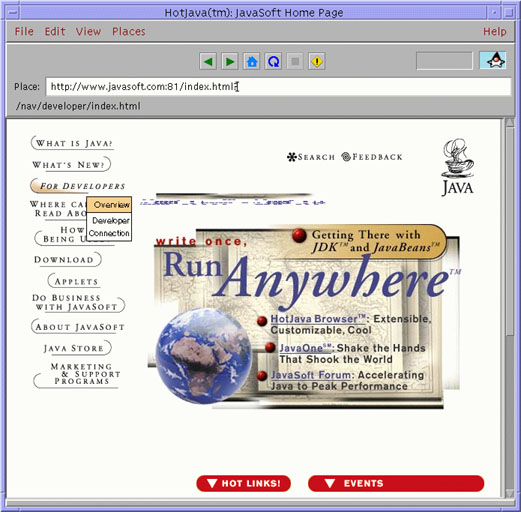This screenshot has width=521, height=512.
Task: Click the vertical scrollbar thumb
Action: tap(510, 231)
